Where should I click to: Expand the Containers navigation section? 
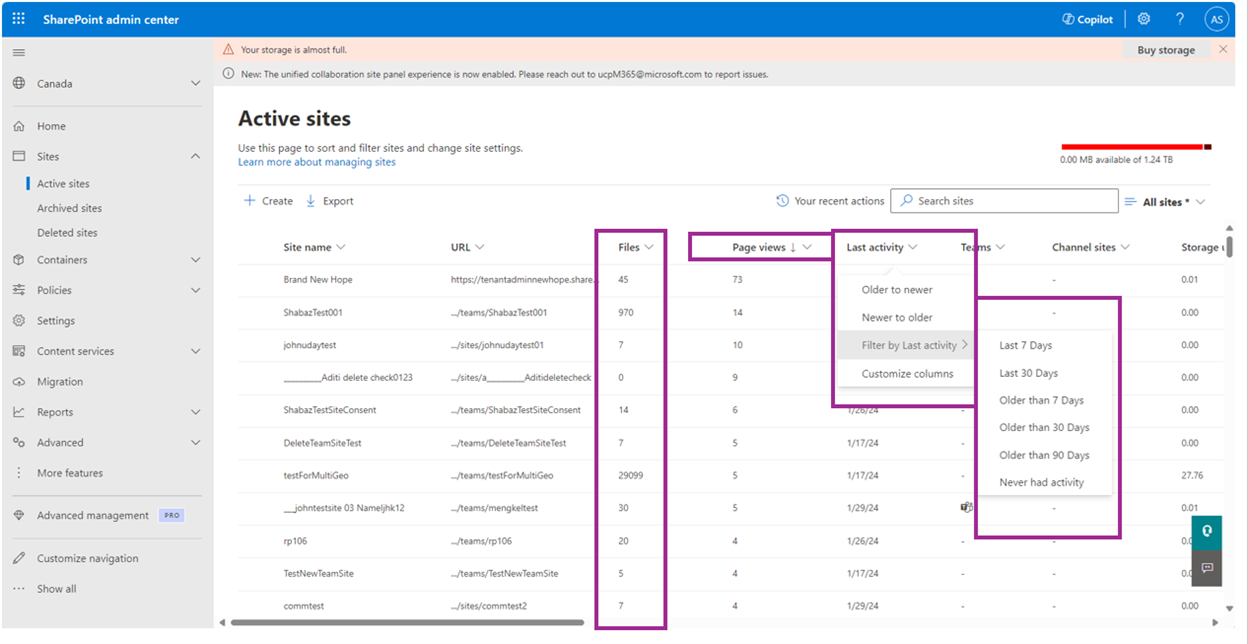coord(195,260)
